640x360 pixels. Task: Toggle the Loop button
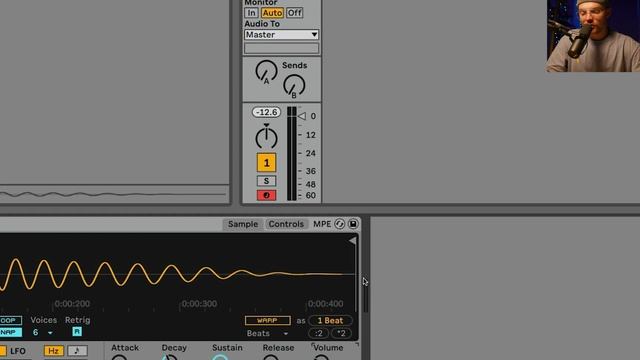tap(10, 320)
